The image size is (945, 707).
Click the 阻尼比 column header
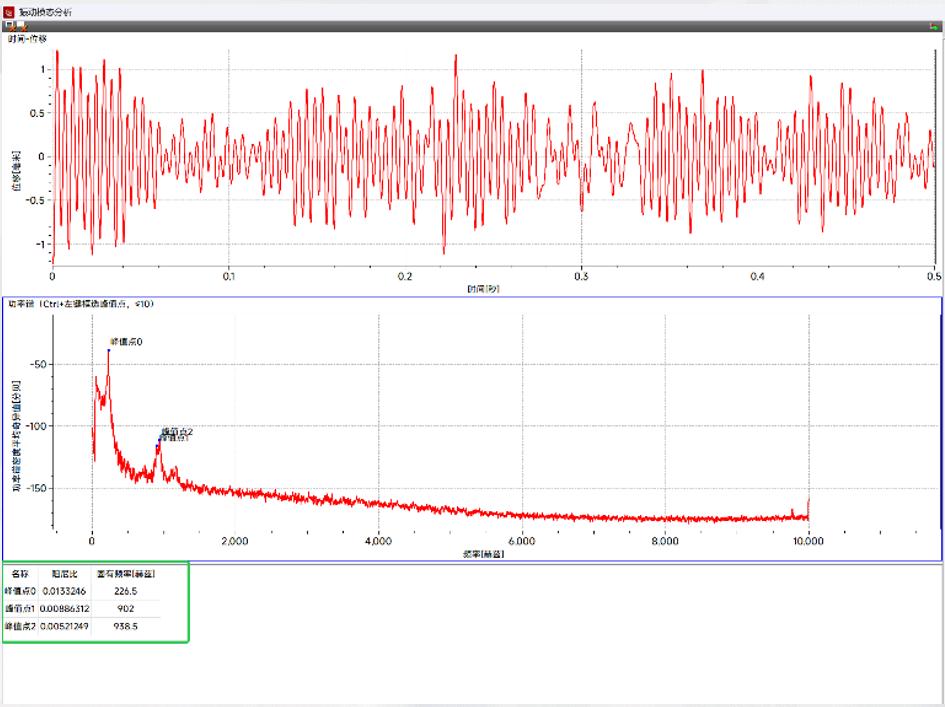(62, 575)
